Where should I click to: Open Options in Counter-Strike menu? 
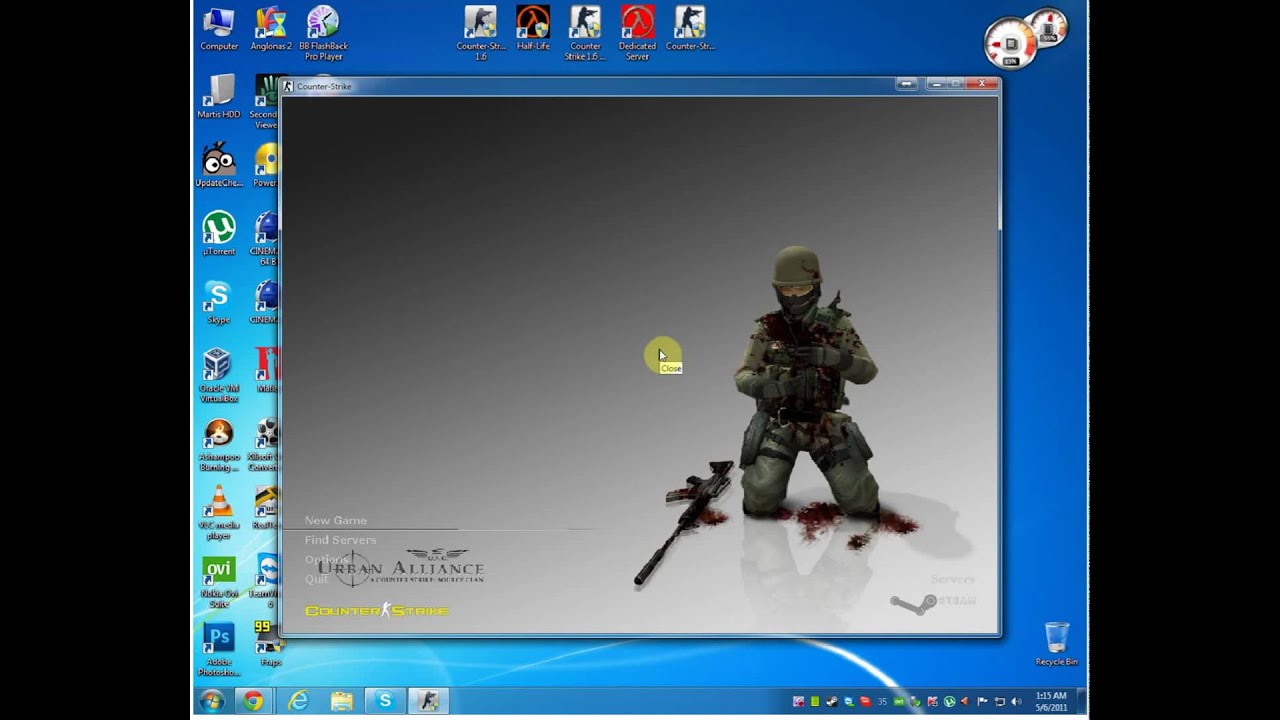click(x=326, y=559)
